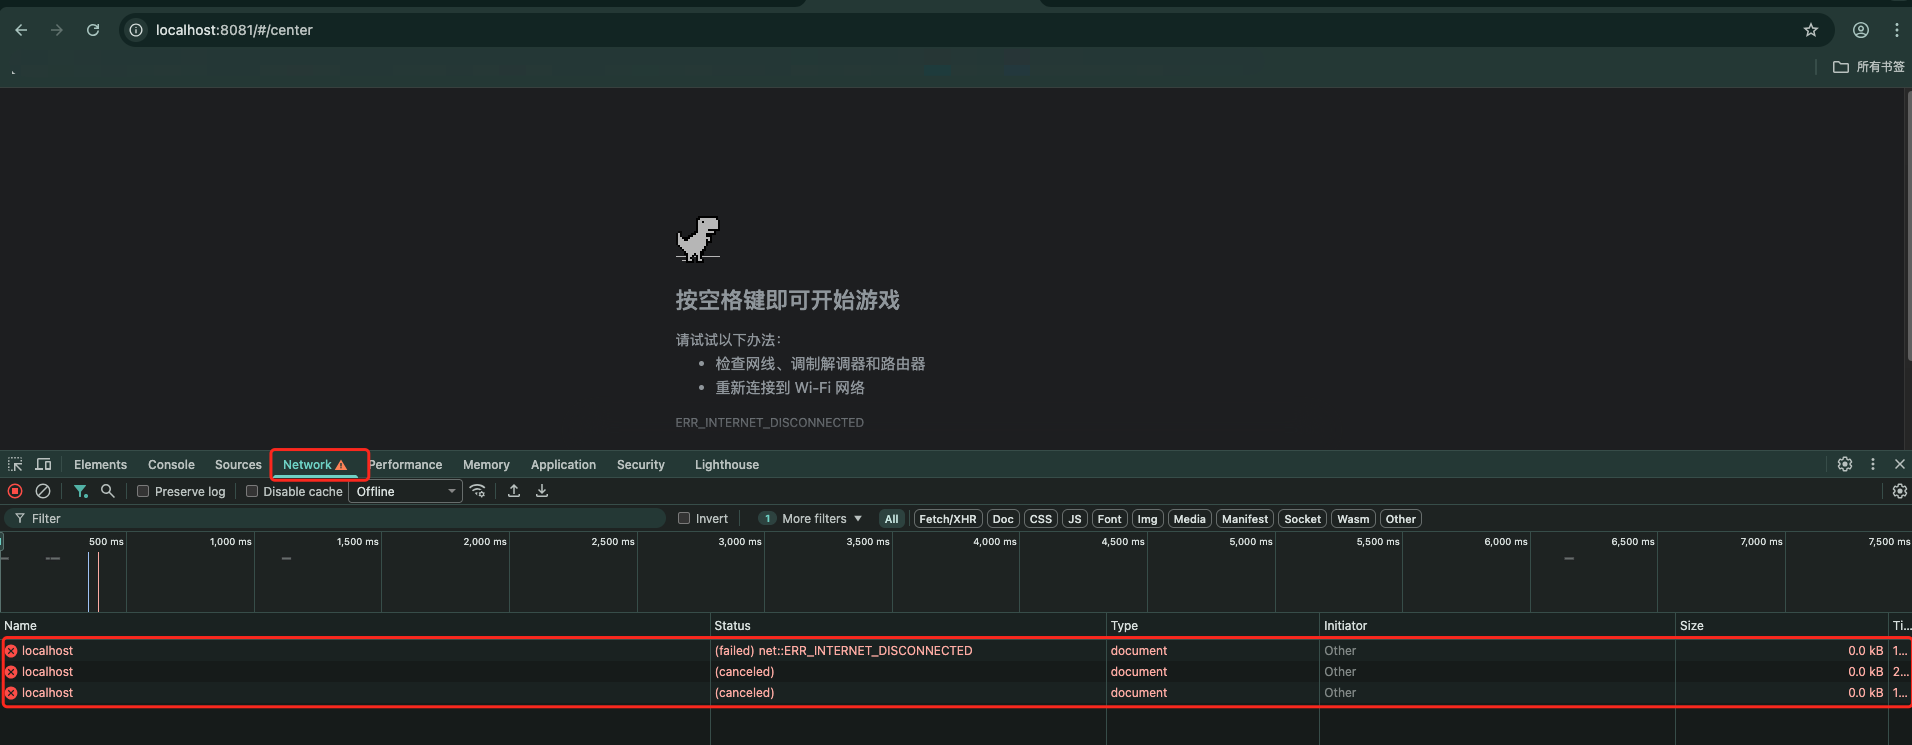Select the failed ERR_INTERNET_DISCONNECTED localhost request
Viewport: 1912px width, 745px height.
pyautogui.click(x=955, y=651)
